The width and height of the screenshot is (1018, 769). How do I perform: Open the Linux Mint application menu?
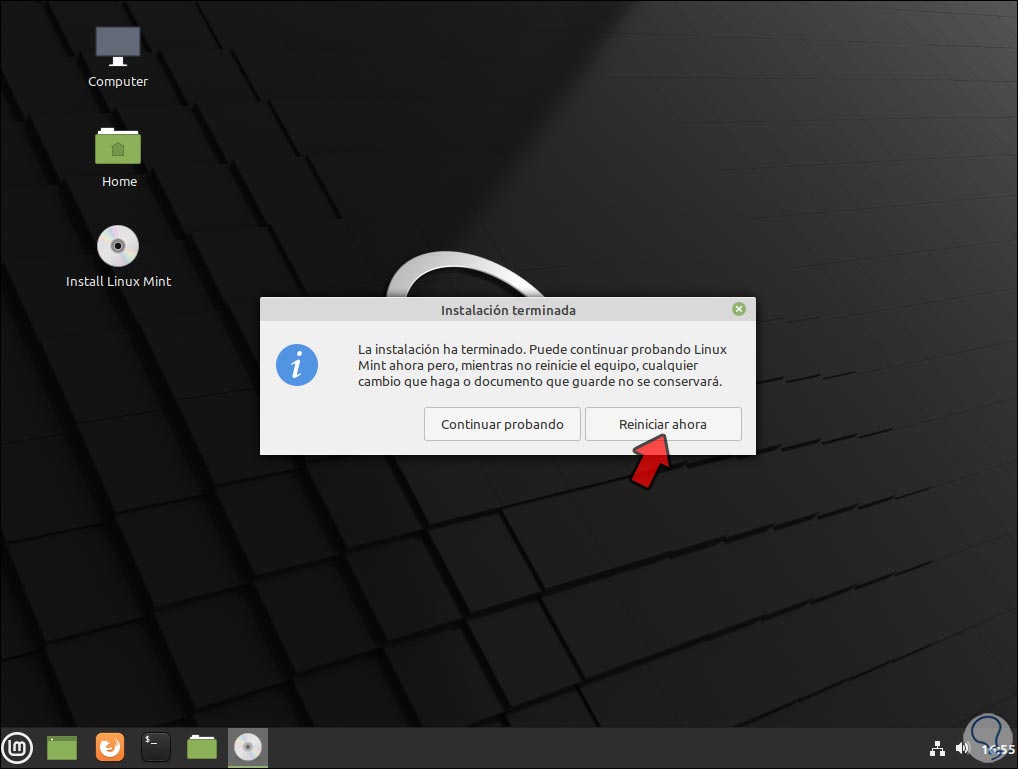17,747
